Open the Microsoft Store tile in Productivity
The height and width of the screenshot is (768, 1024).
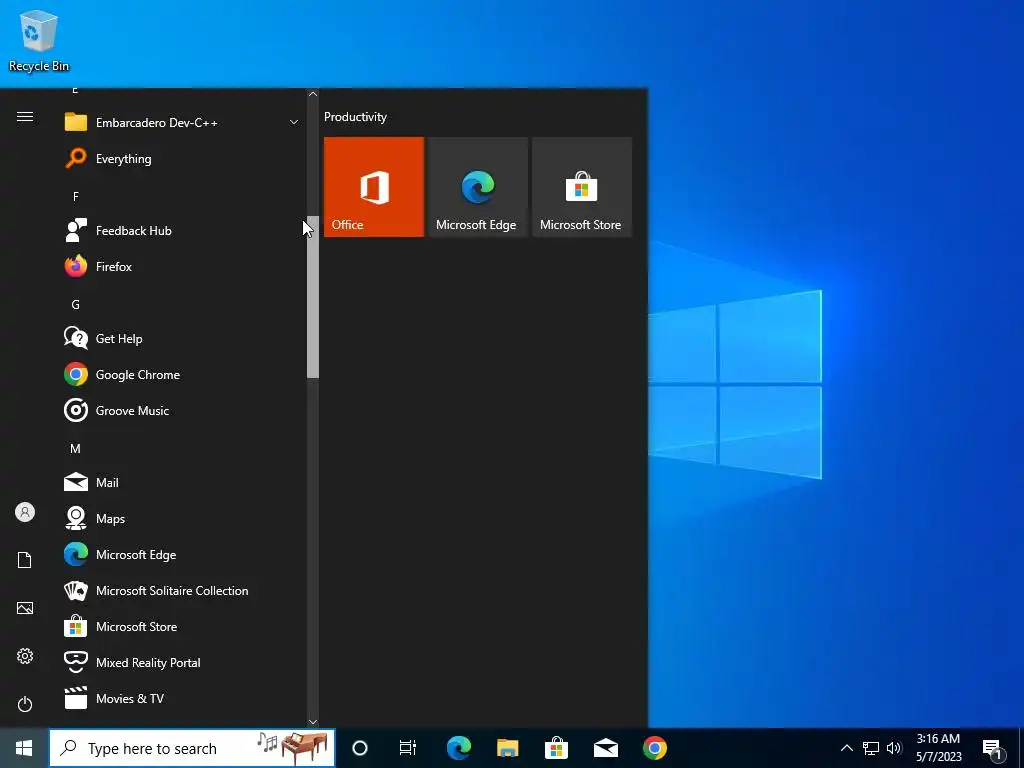click(x=582, y=187)
